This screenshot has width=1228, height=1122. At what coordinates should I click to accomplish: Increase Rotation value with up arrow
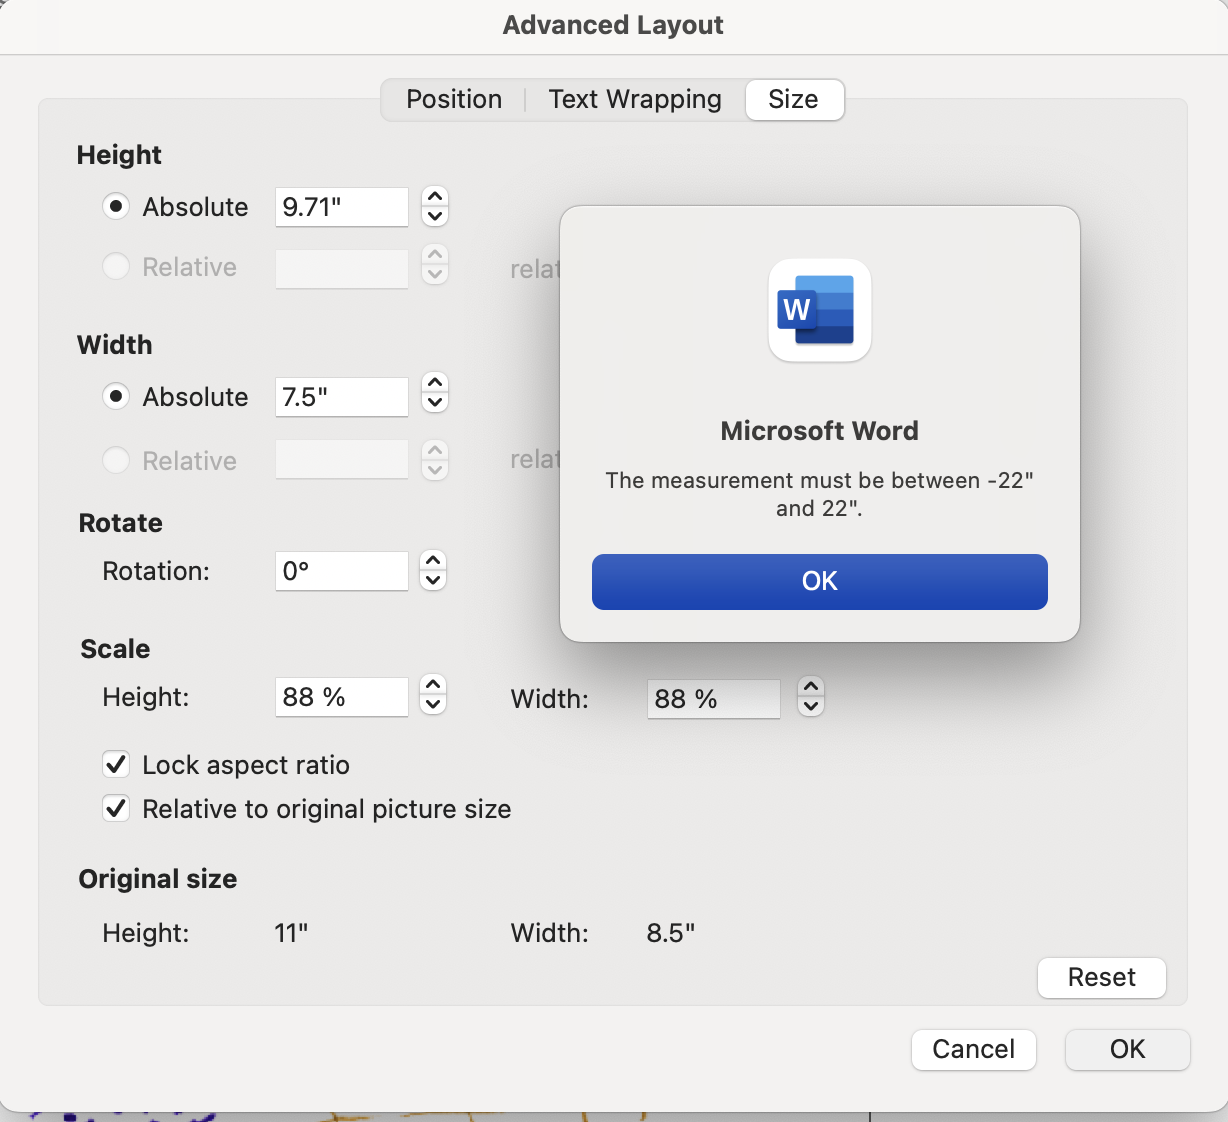pos(433,561)
